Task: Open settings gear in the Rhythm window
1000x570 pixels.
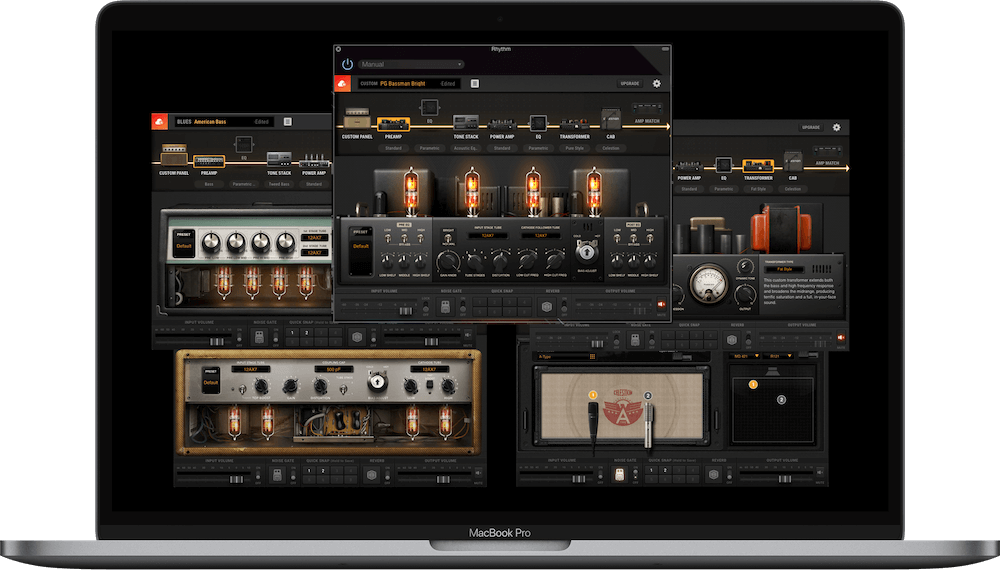Action: point(657,84)
